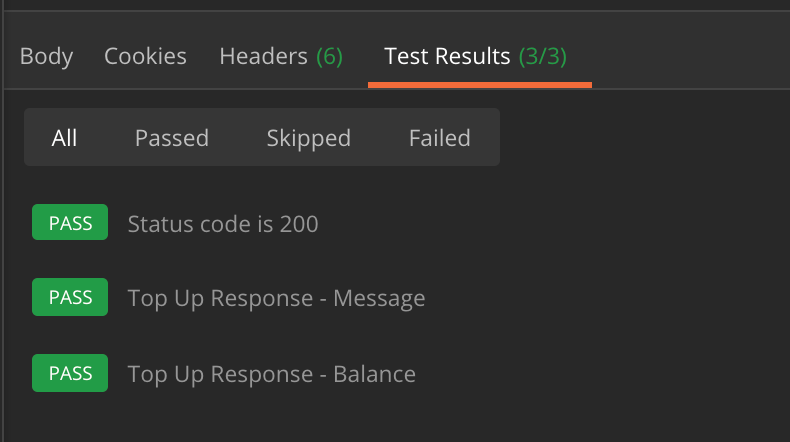Filter results to Failed tests
The image size is (790, 442).
coord(439,137)
